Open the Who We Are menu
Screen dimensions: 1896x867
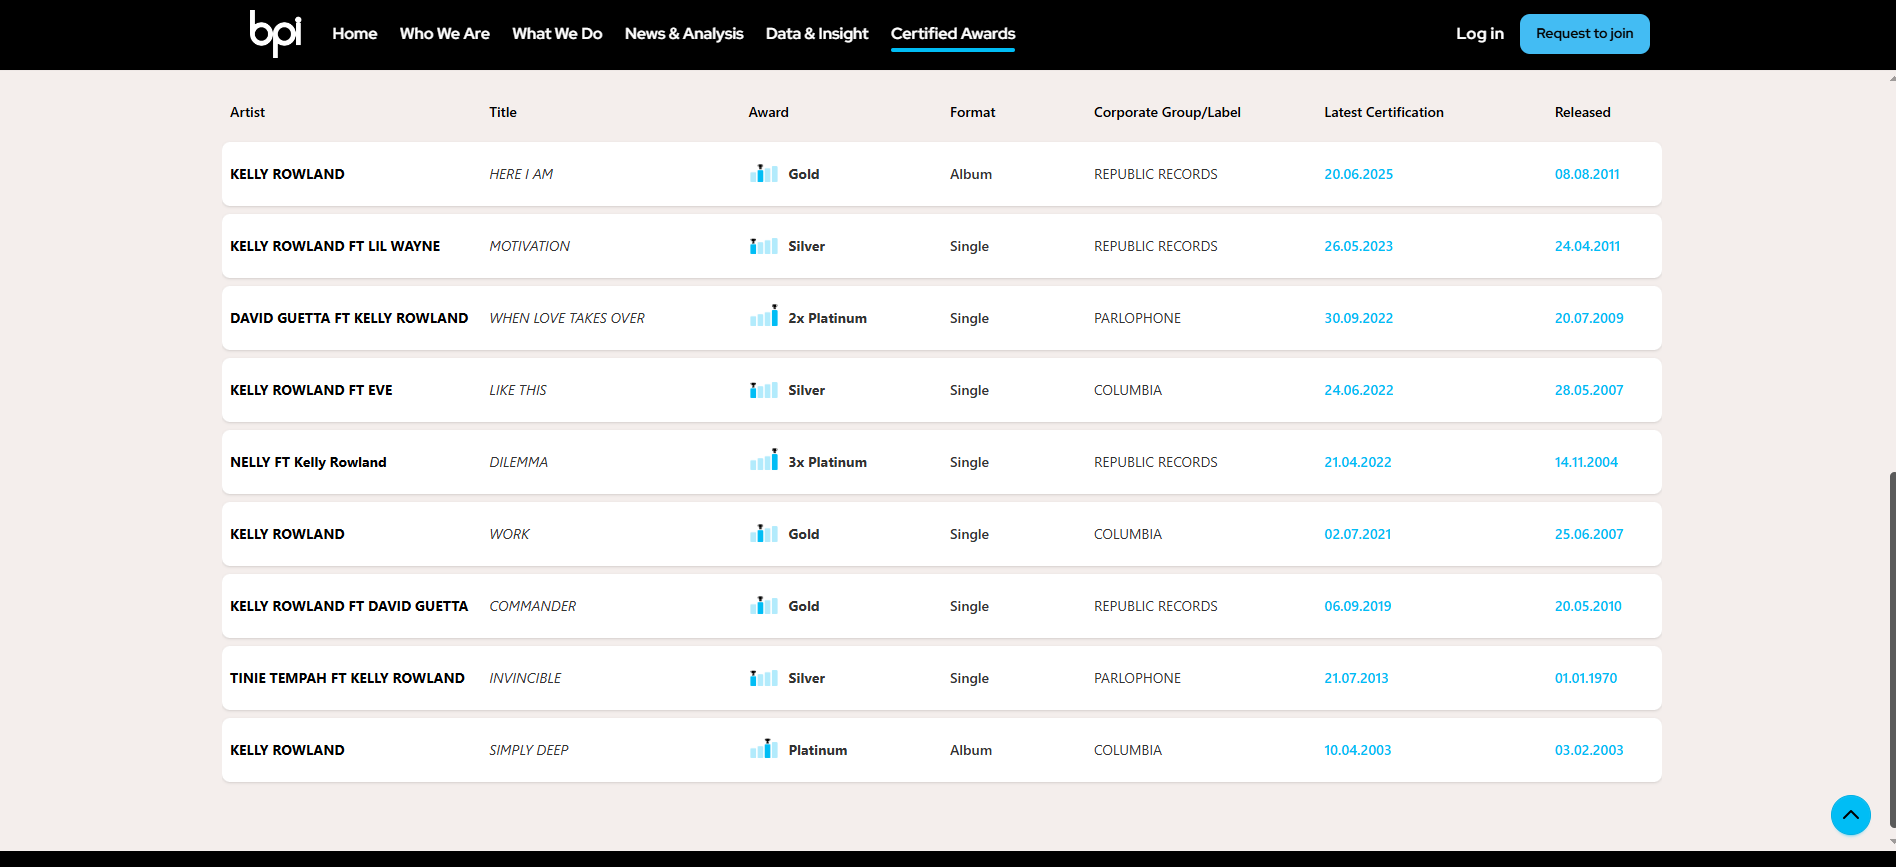(x=445, y=34)
